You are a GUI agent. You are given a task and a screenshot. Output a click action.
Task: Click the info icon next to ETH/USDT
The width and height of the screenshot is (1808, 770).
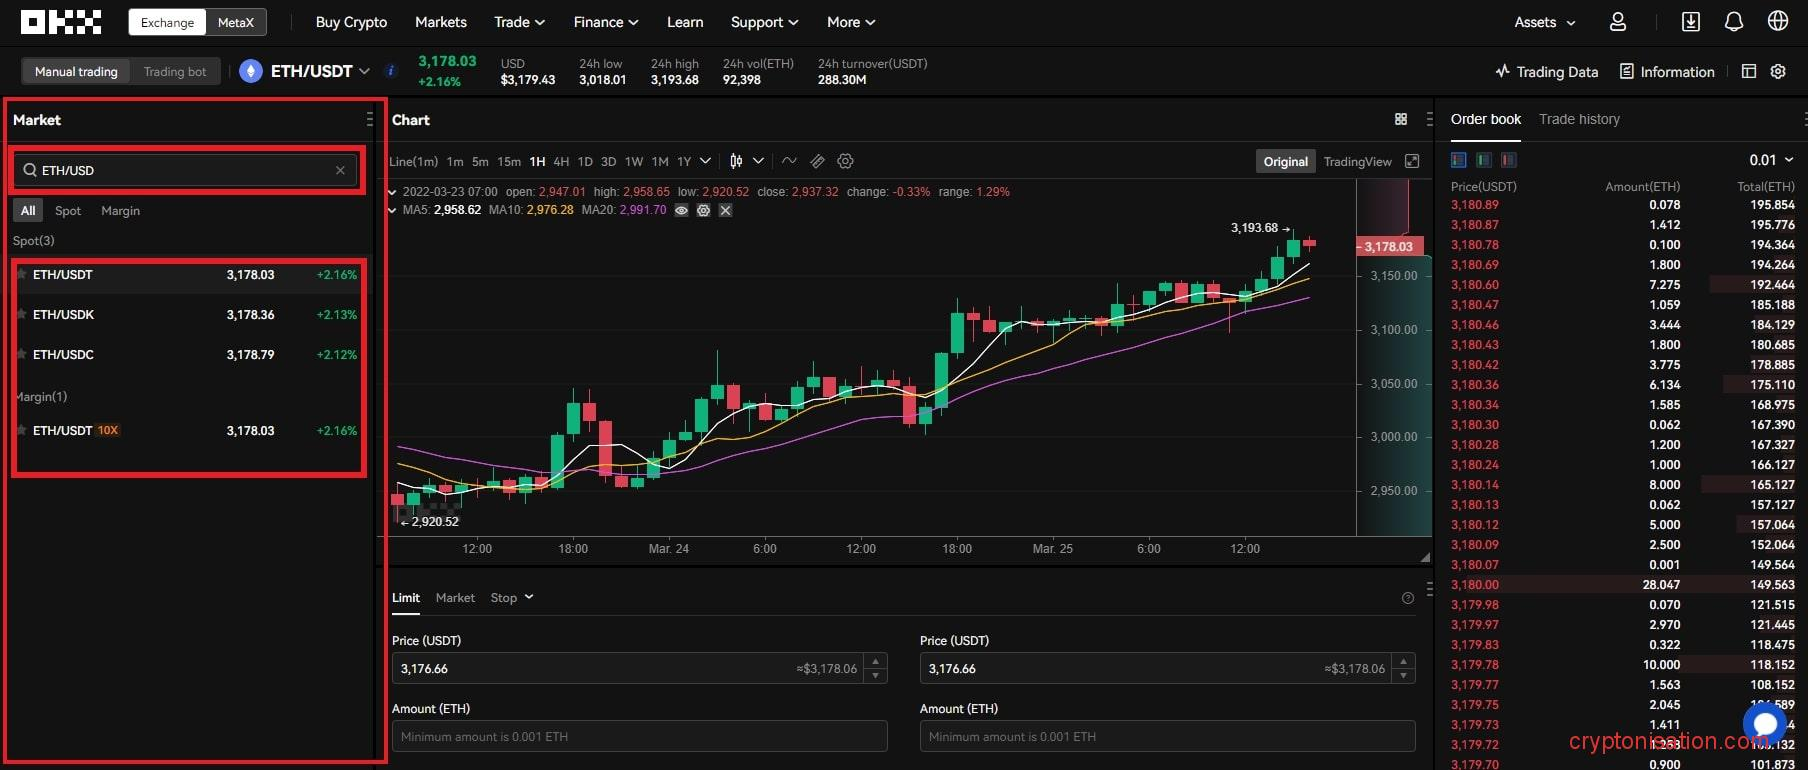391,71
